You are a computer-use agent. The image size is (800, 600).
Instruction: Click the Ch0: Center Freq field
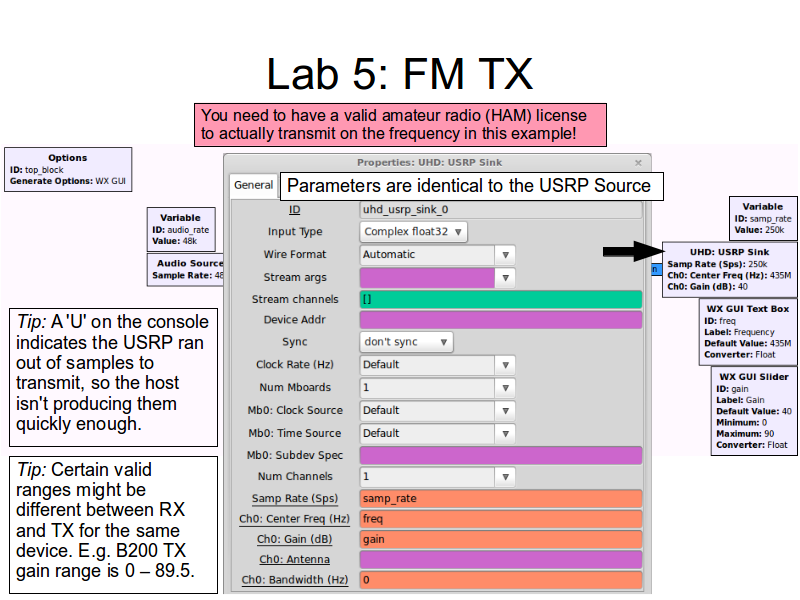500,520
